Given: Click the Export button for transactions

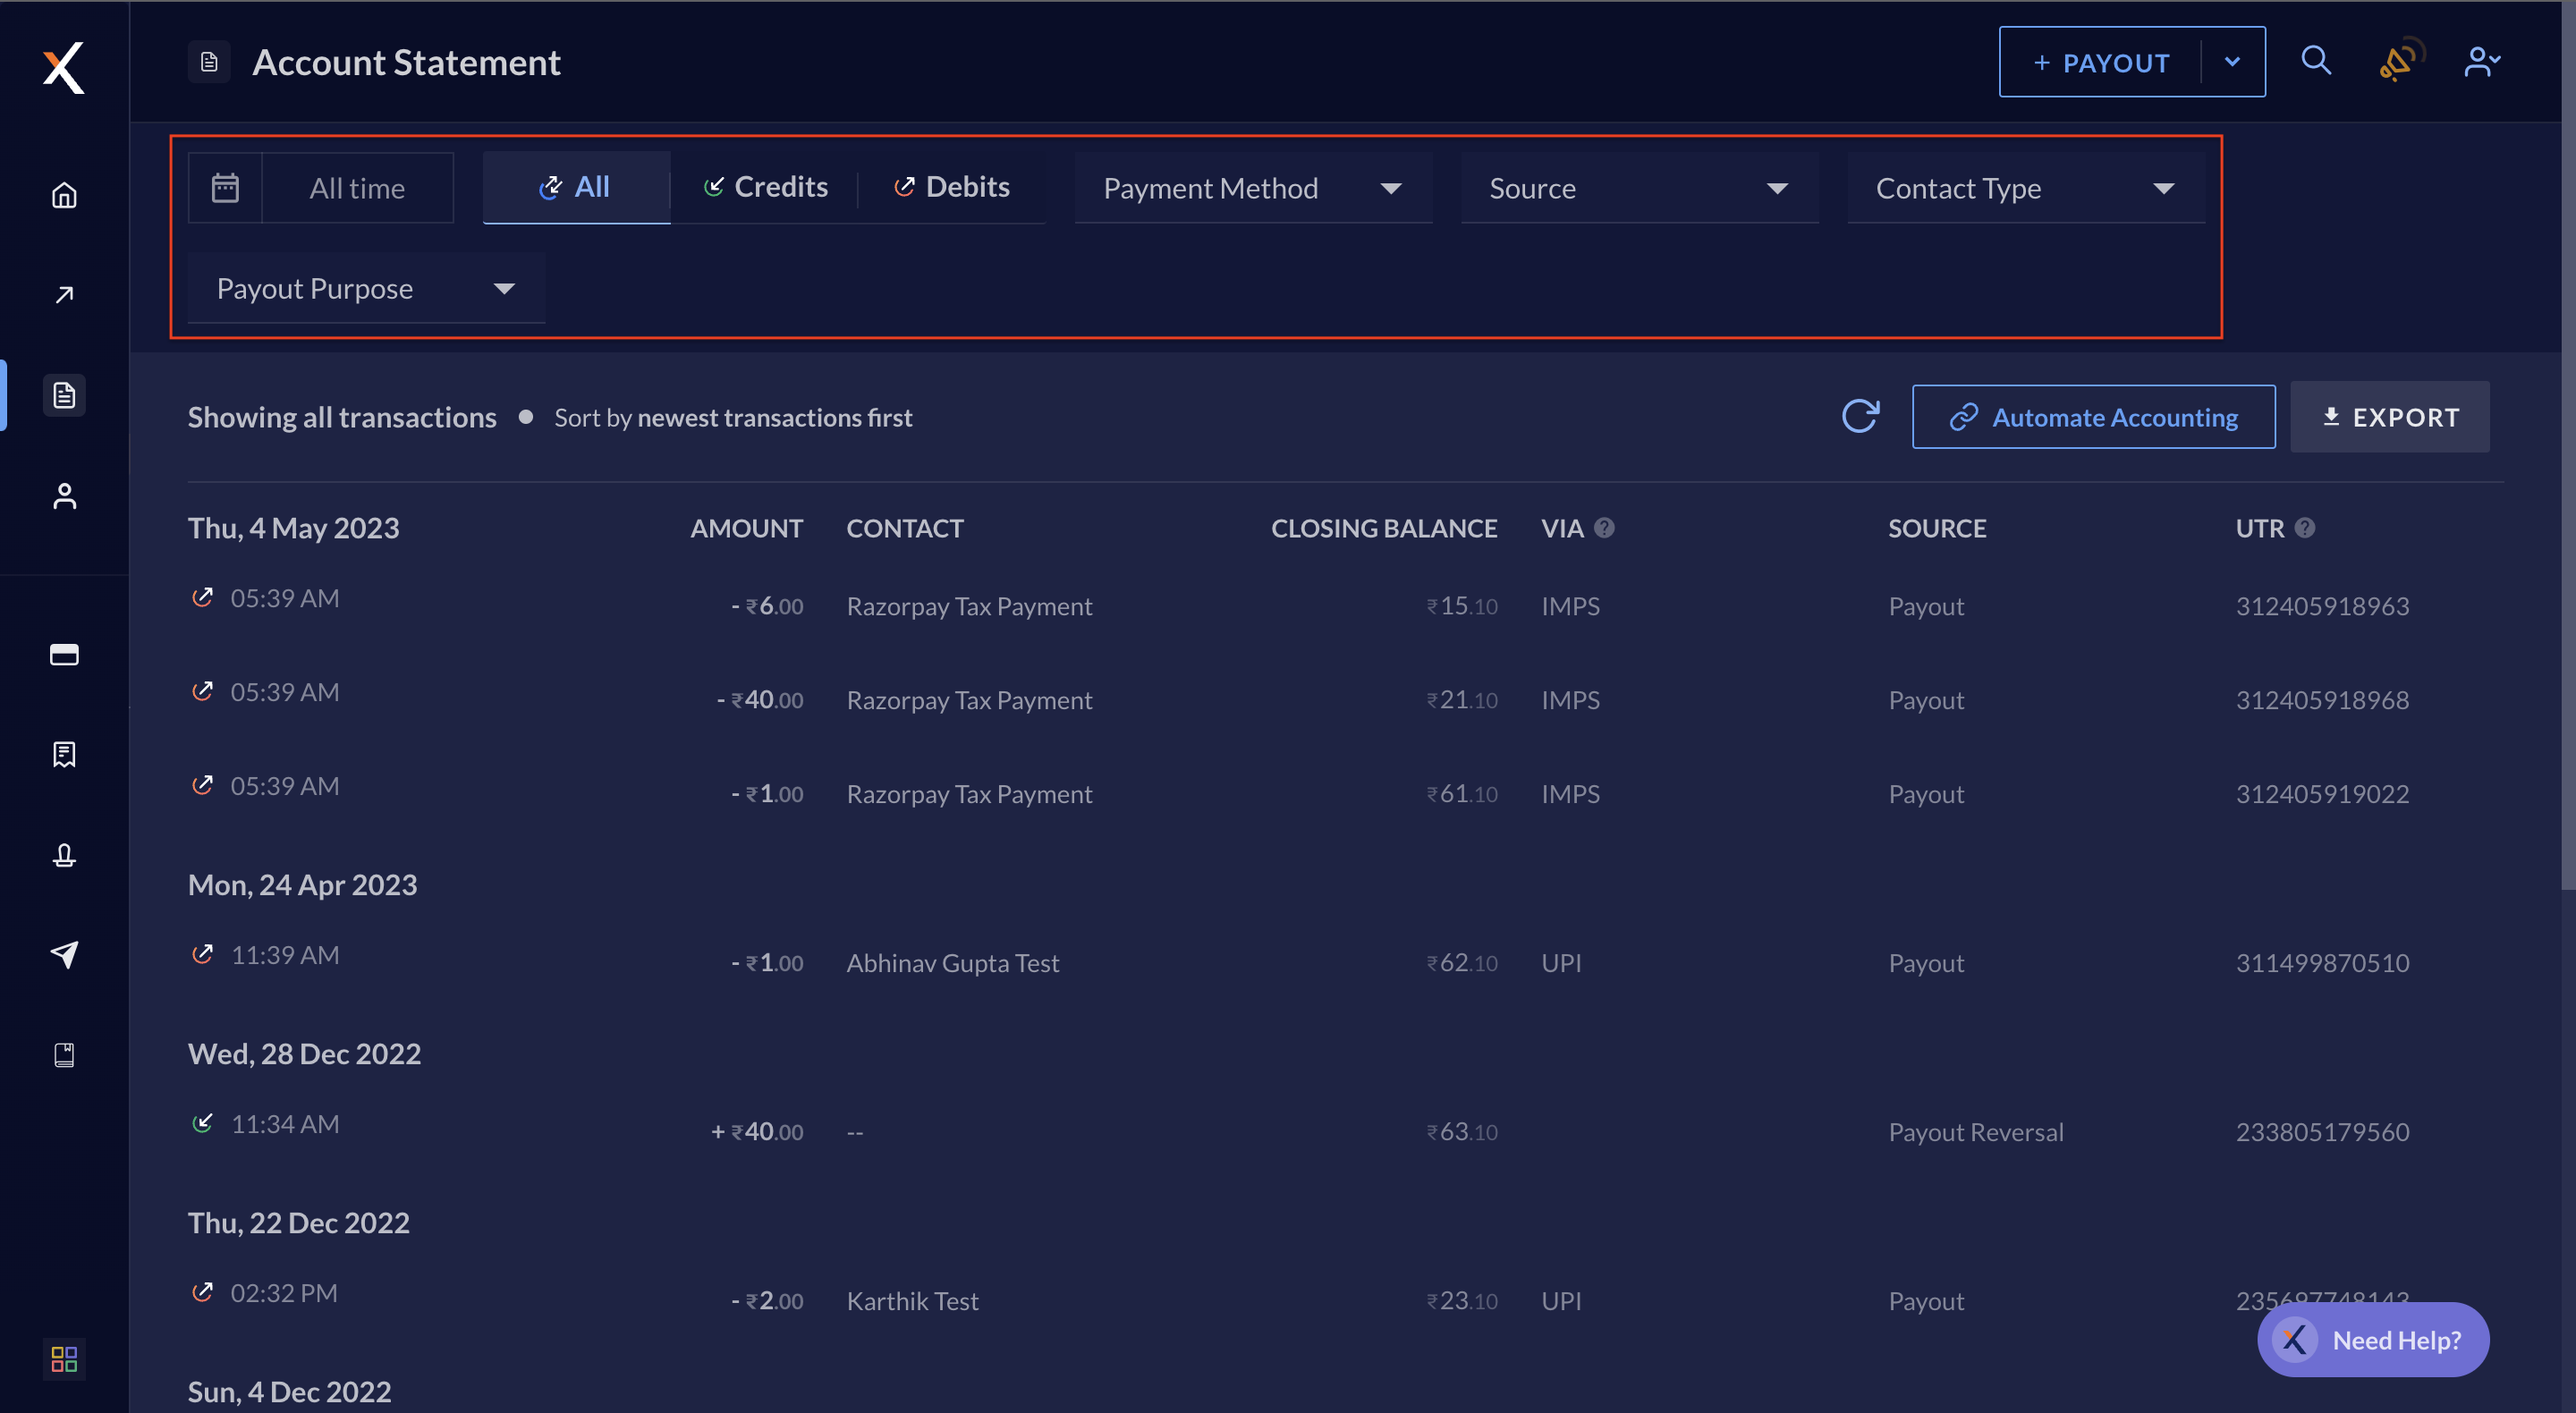Looking at the screenshot, I should click(x=2390, y=416).
